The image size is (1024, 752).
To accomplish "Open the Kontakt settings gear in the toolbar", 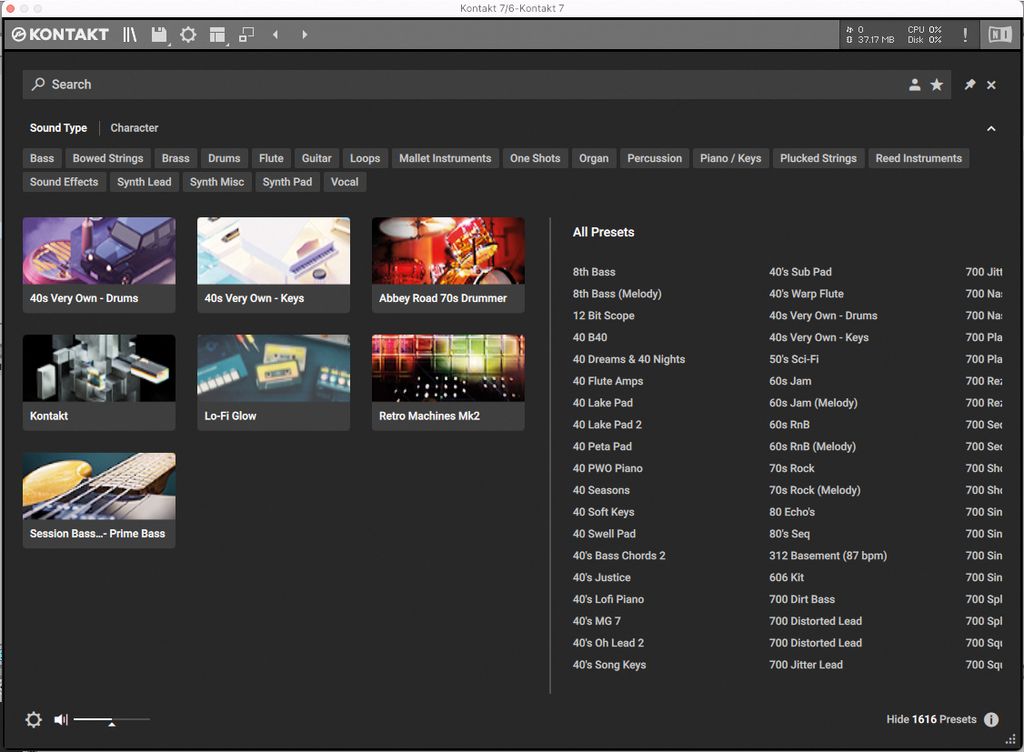I will click(189, 34).
